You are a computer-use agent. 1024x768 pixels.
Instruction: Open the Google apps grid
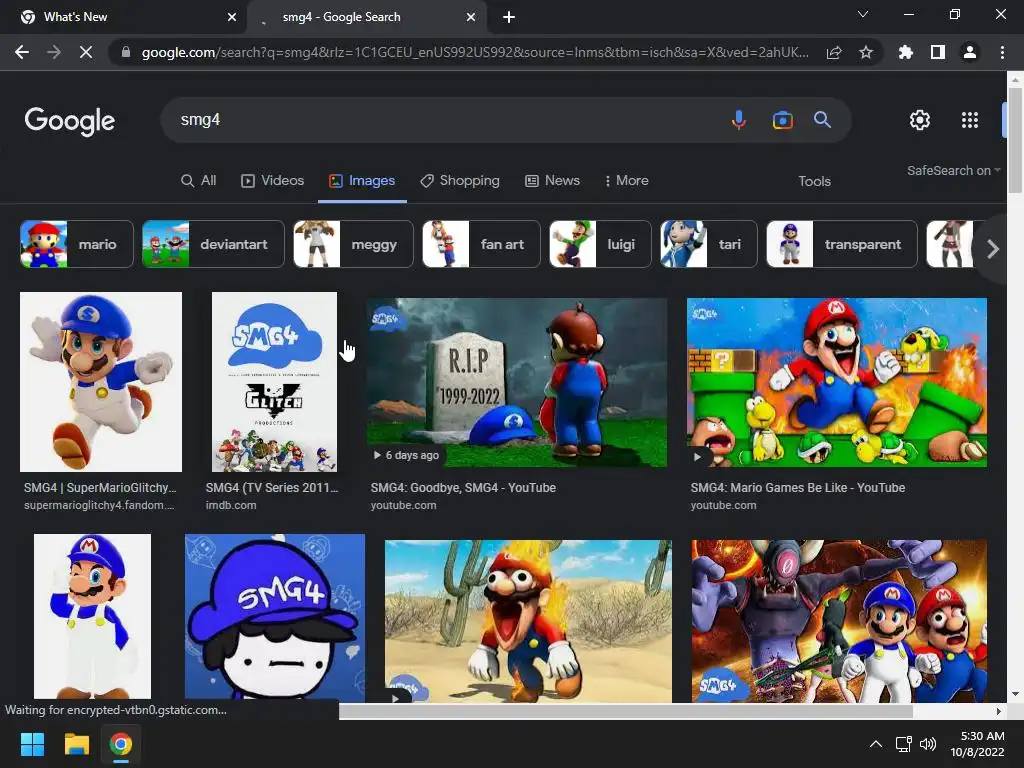970,120
